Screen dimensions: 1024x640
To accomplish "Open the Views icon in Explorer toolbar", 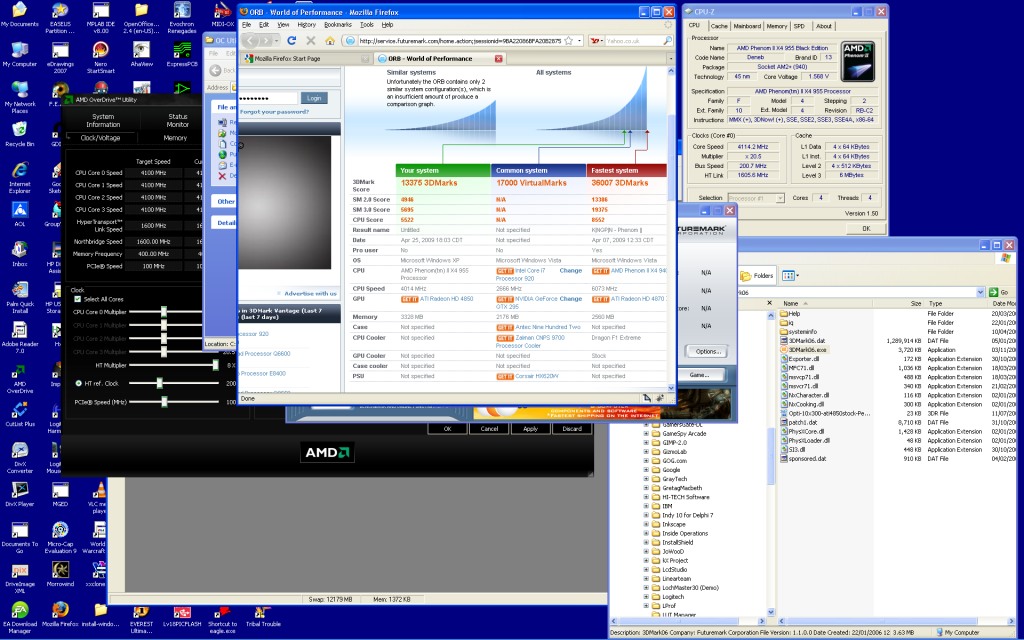I will tap(790, 275).
